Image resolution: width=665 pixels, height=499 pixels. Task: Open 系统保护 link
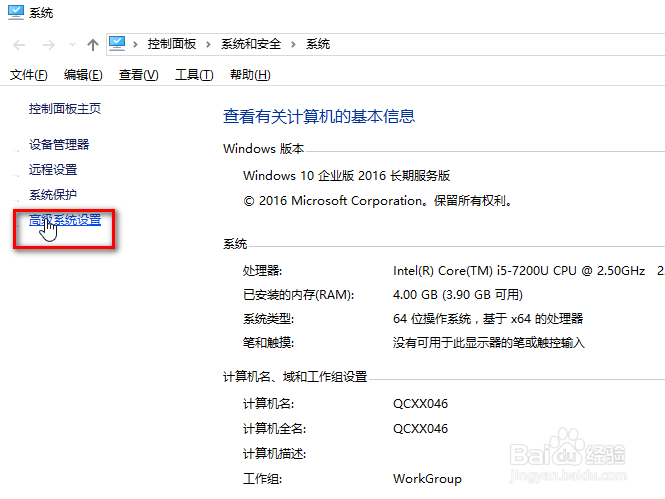coord(53,195)
